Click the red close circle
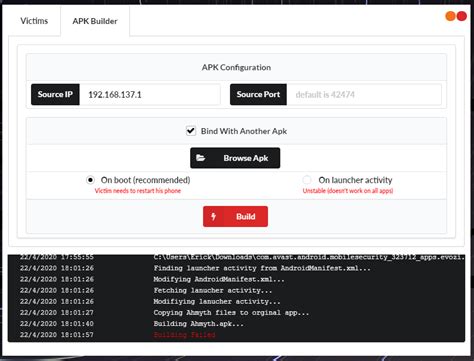The width and height of the screenshot is (474, 361). click(462, 16)
